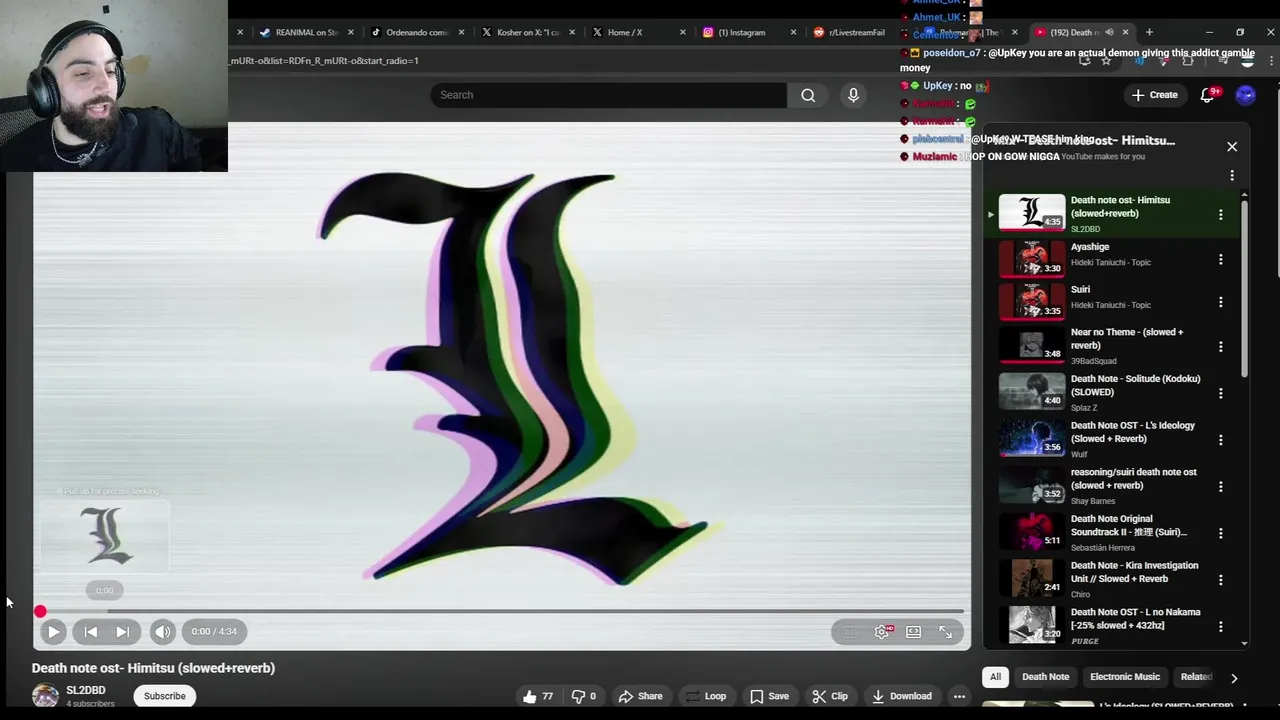Open options for Ayashige playlist item
The image size is (1280, 720).
(1220, 259)
